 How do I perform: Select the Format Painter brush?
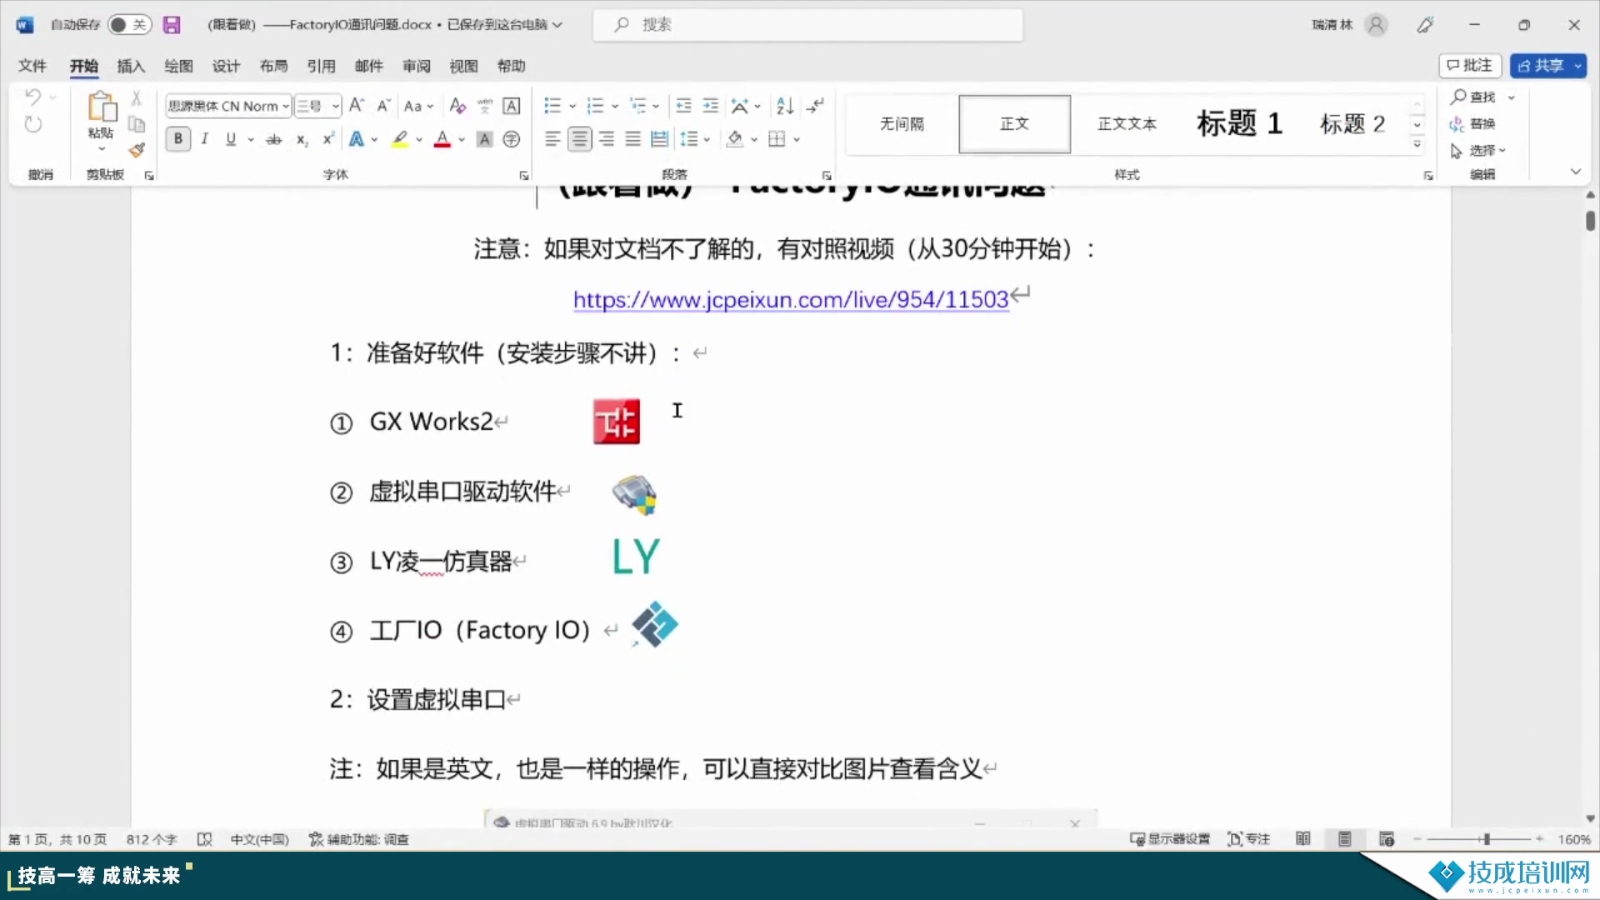tap(137, 150)
